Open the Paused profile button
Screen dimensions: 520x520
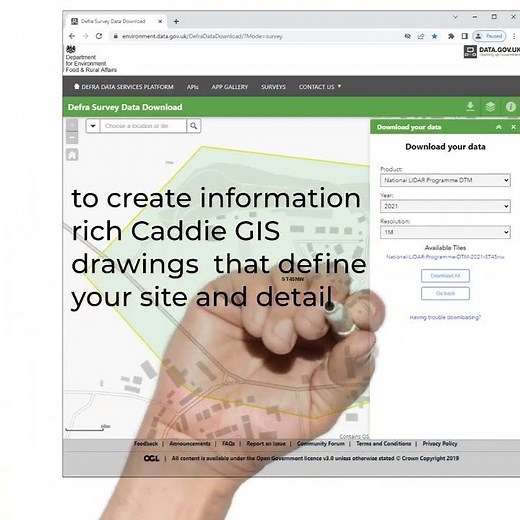[x=489, y=36]
